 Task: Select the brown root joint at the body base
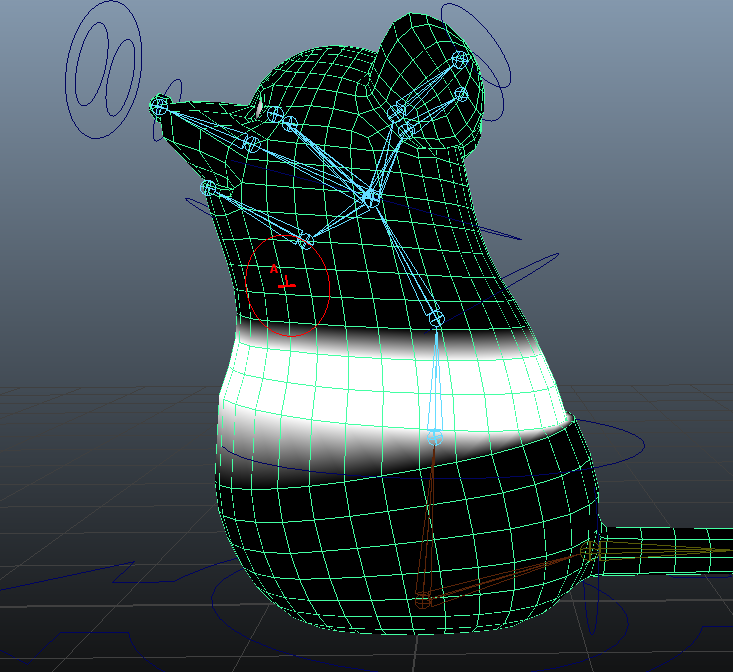pos(424,599)
